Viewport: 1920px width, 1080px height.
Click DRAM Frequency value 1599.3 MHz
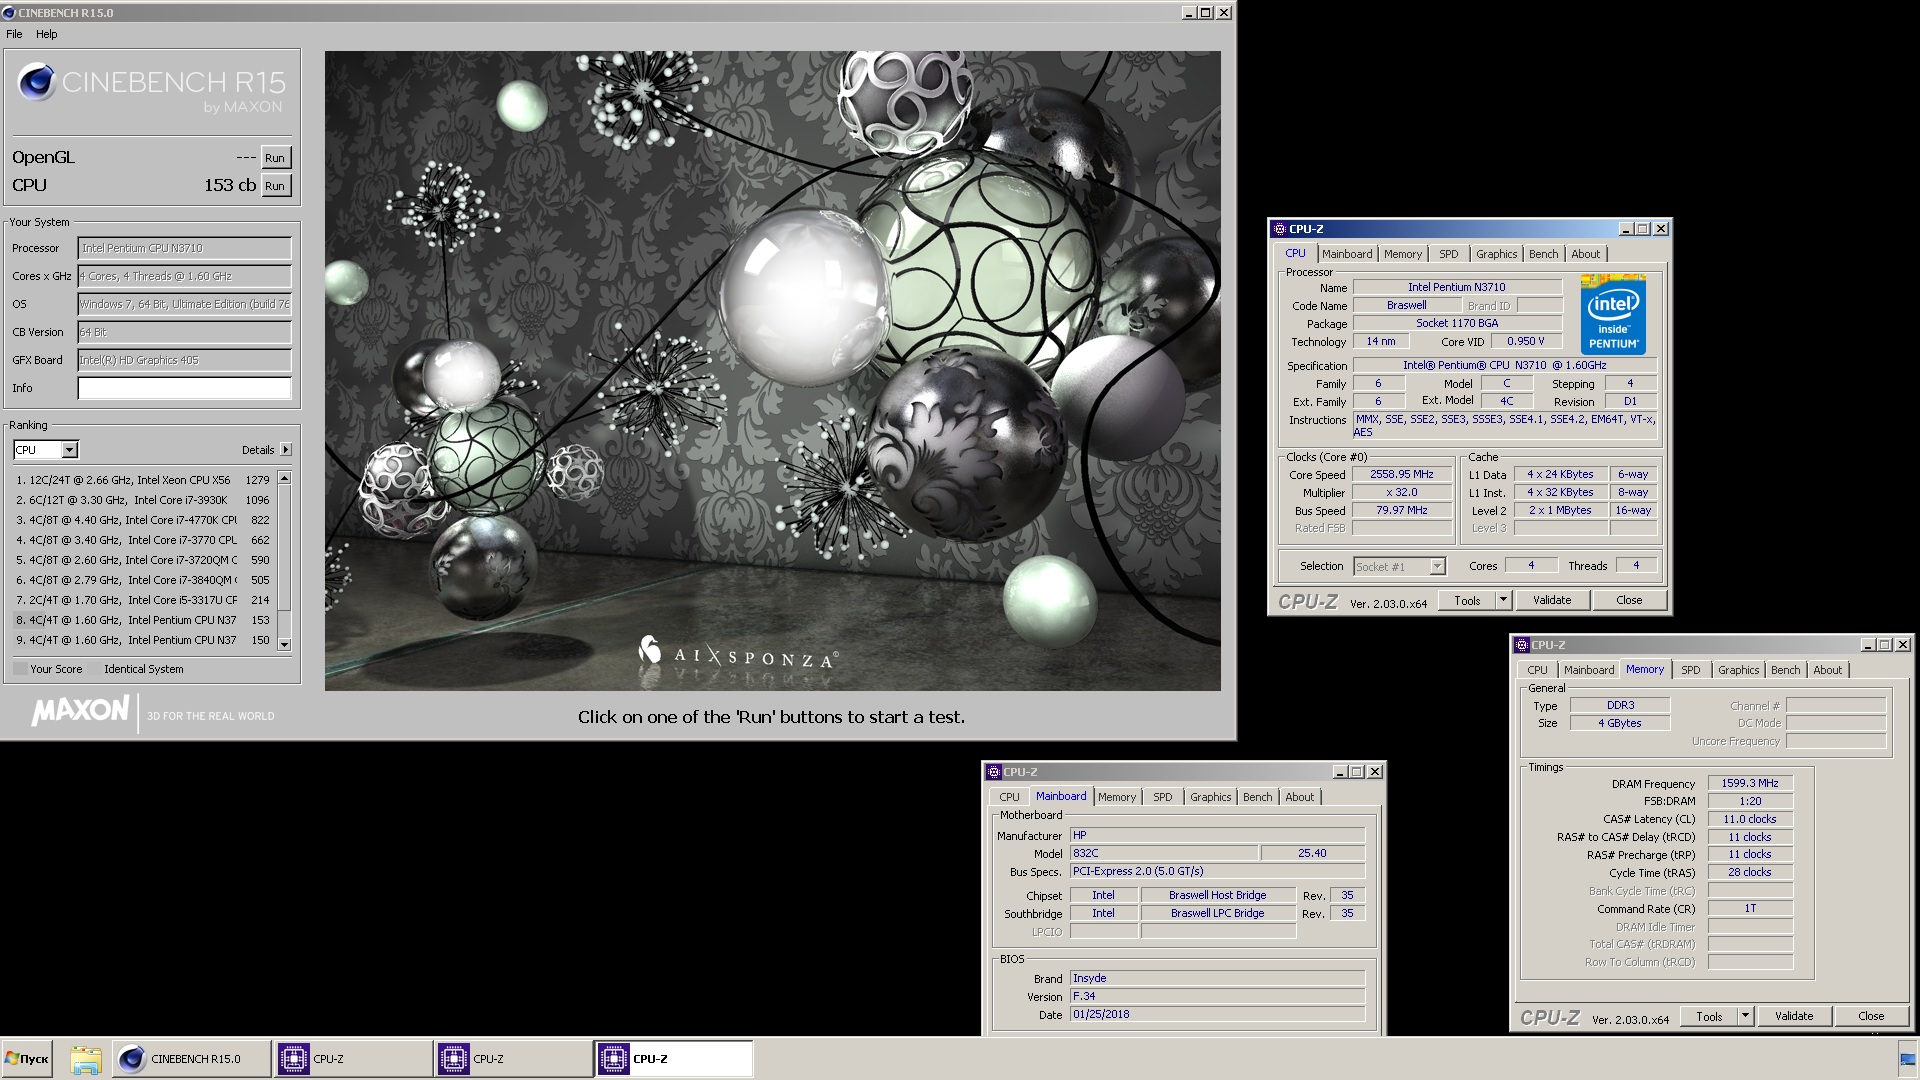click(1750, 783)
